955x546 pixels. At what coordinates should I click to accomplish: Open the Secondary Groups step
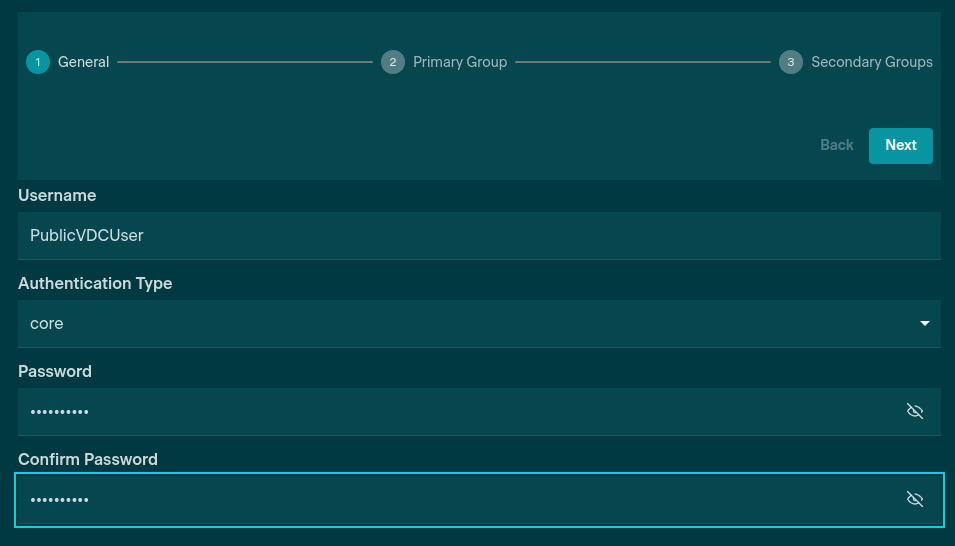(872, 62)
